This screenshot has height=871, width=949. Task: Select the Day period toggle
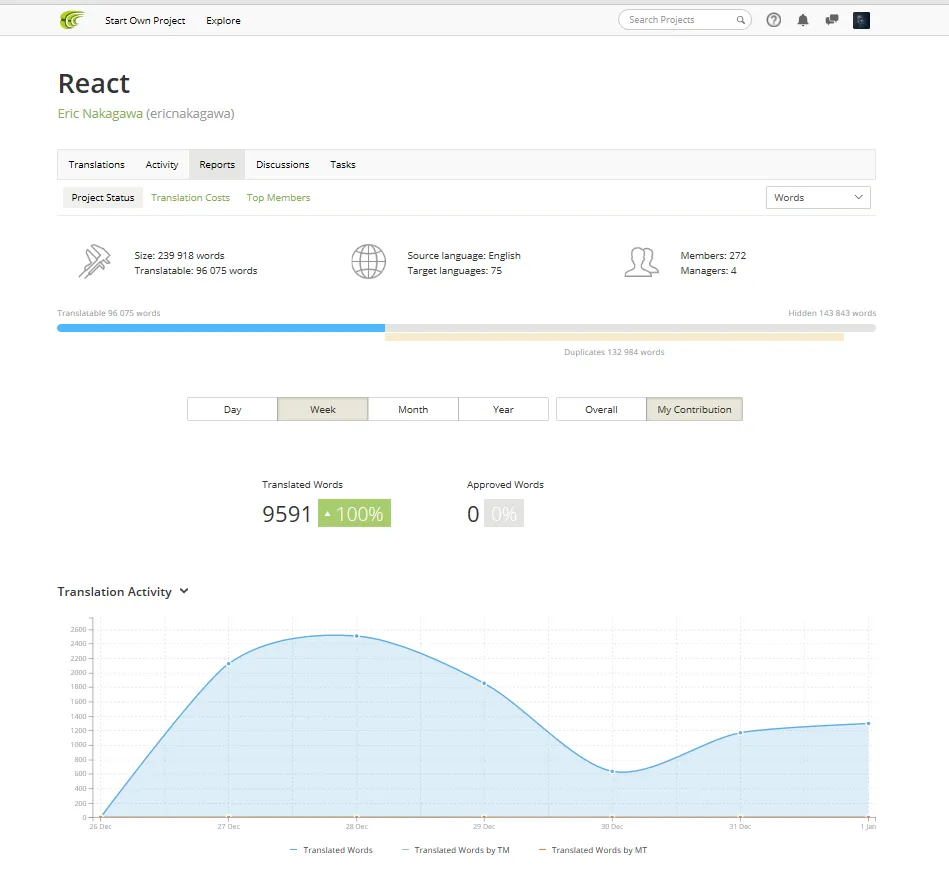[232, 410]
